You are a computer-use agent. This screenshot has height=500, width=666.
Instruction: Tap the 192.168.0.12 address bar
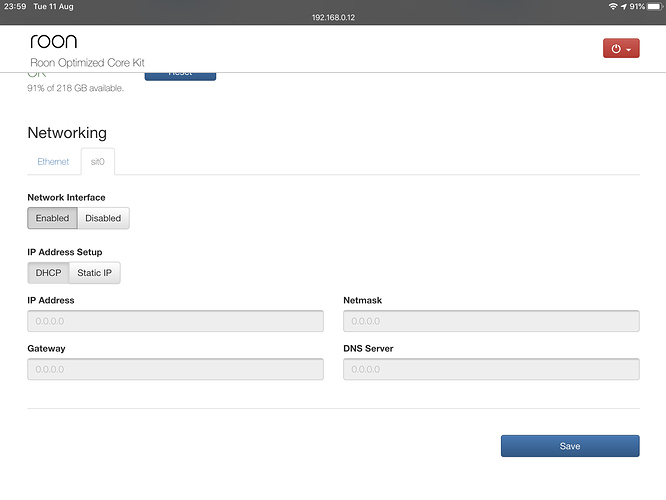(x=333, y=17)
